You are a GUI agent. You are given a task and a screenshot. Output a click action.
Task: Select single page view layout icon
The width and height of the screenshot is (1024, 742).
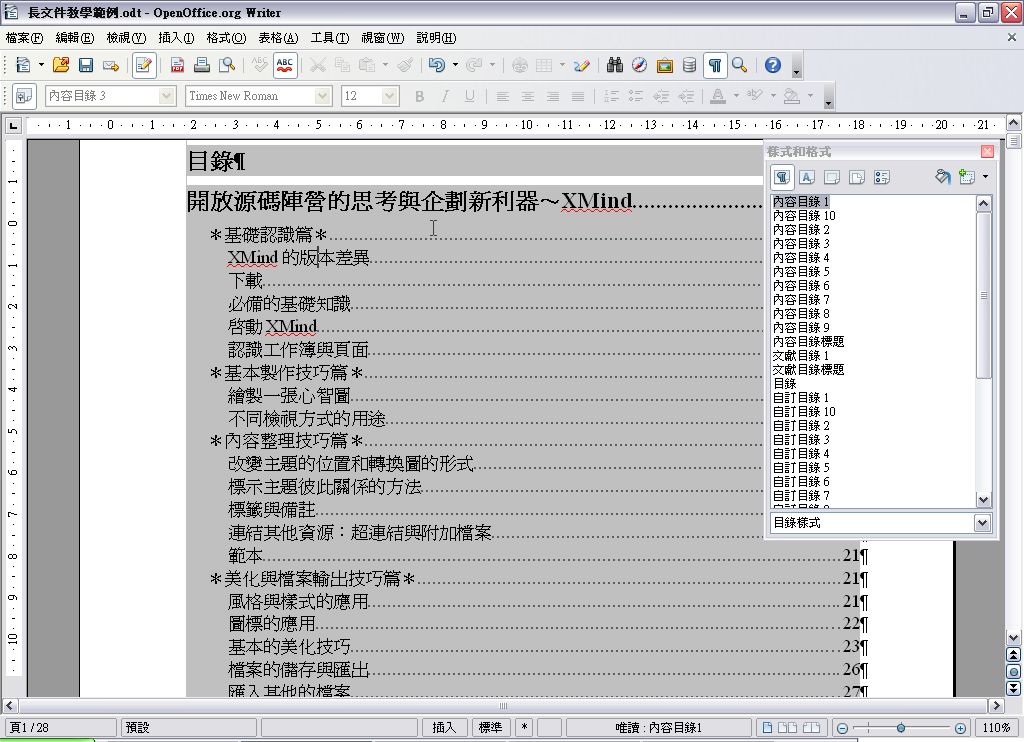point(767,727)
